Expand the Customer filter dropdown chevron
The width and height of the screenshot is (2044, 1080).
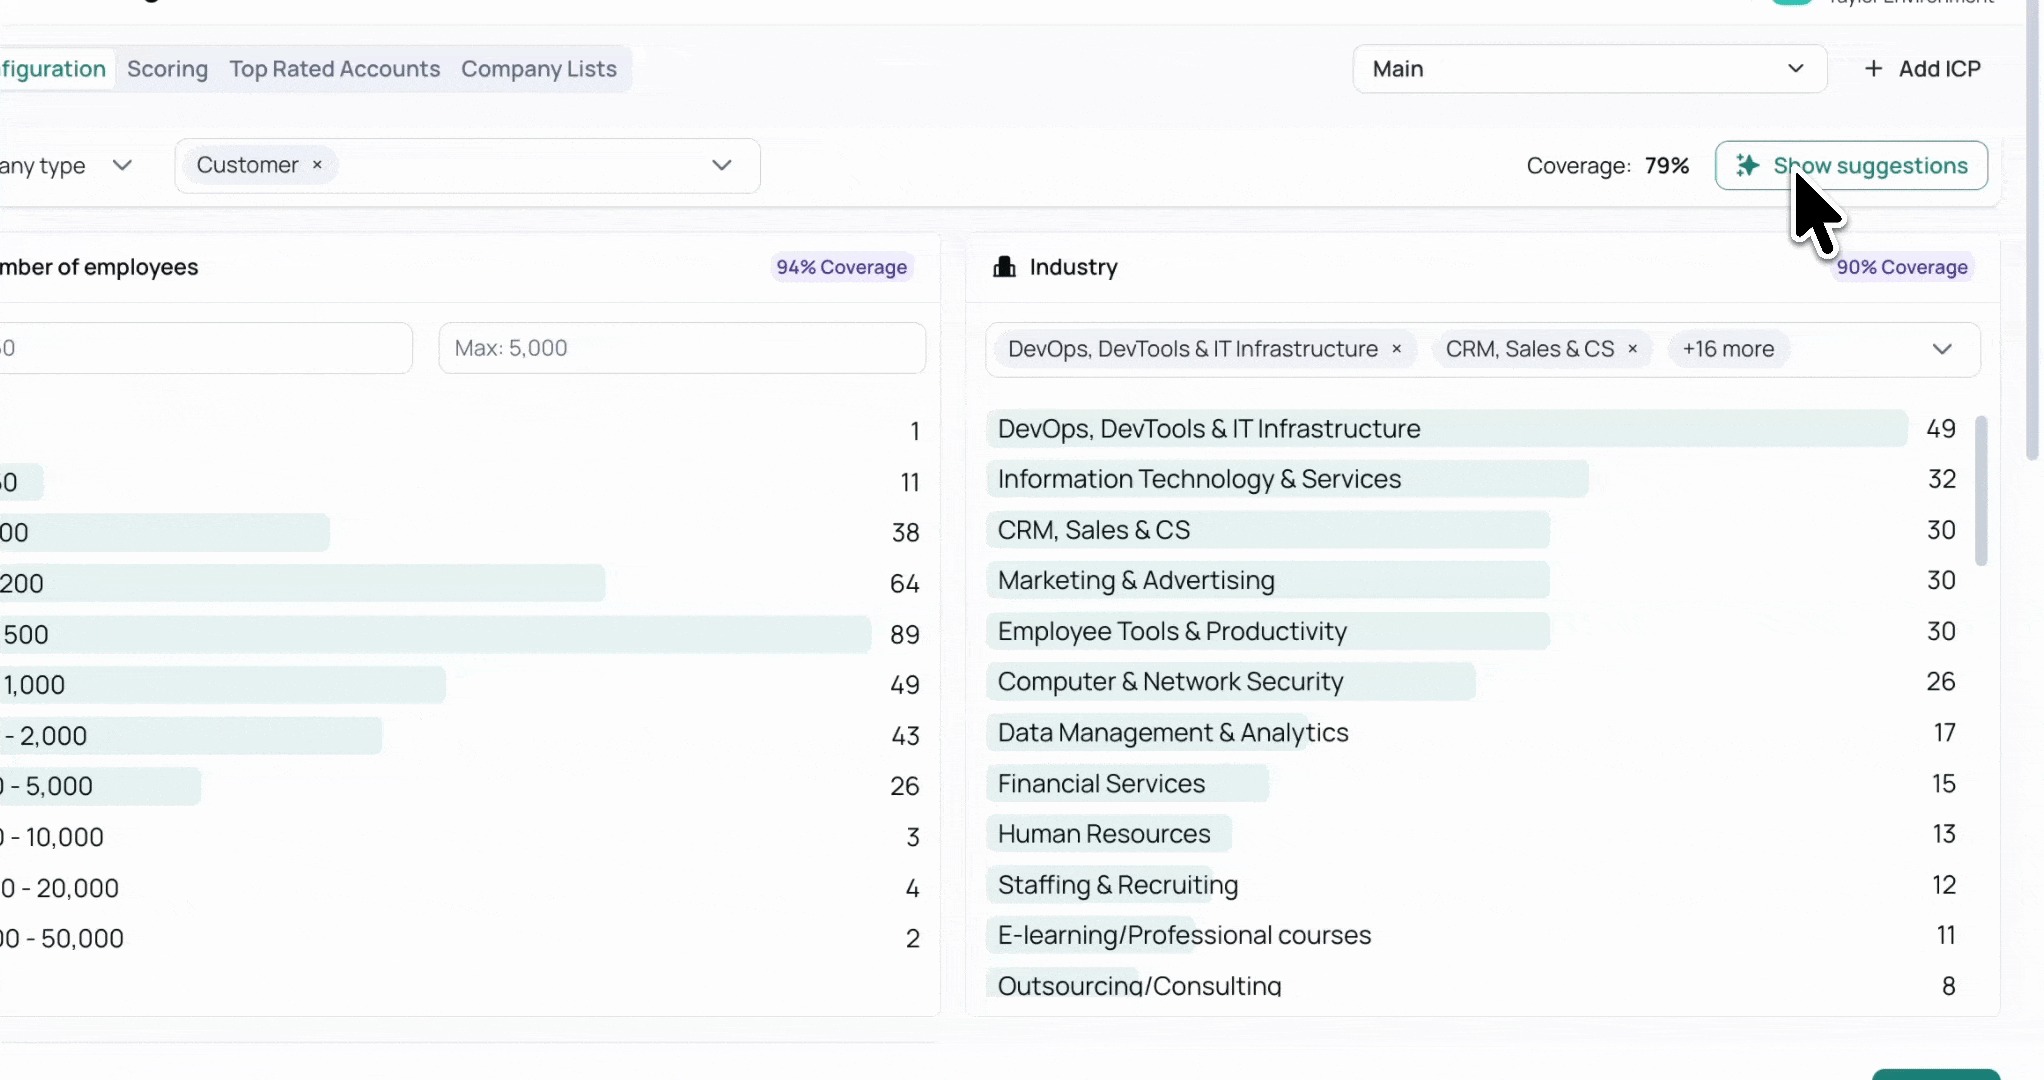(x=722, y=165)
